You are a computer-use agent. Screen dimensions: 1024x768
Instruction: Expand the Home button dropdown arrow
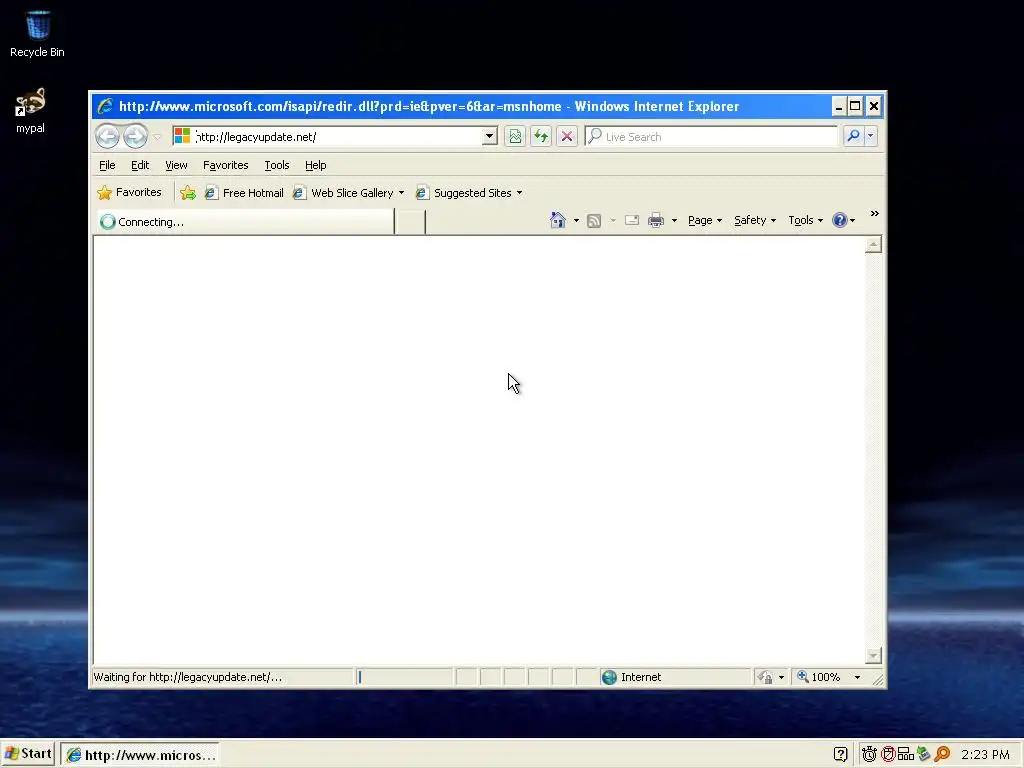576,221
